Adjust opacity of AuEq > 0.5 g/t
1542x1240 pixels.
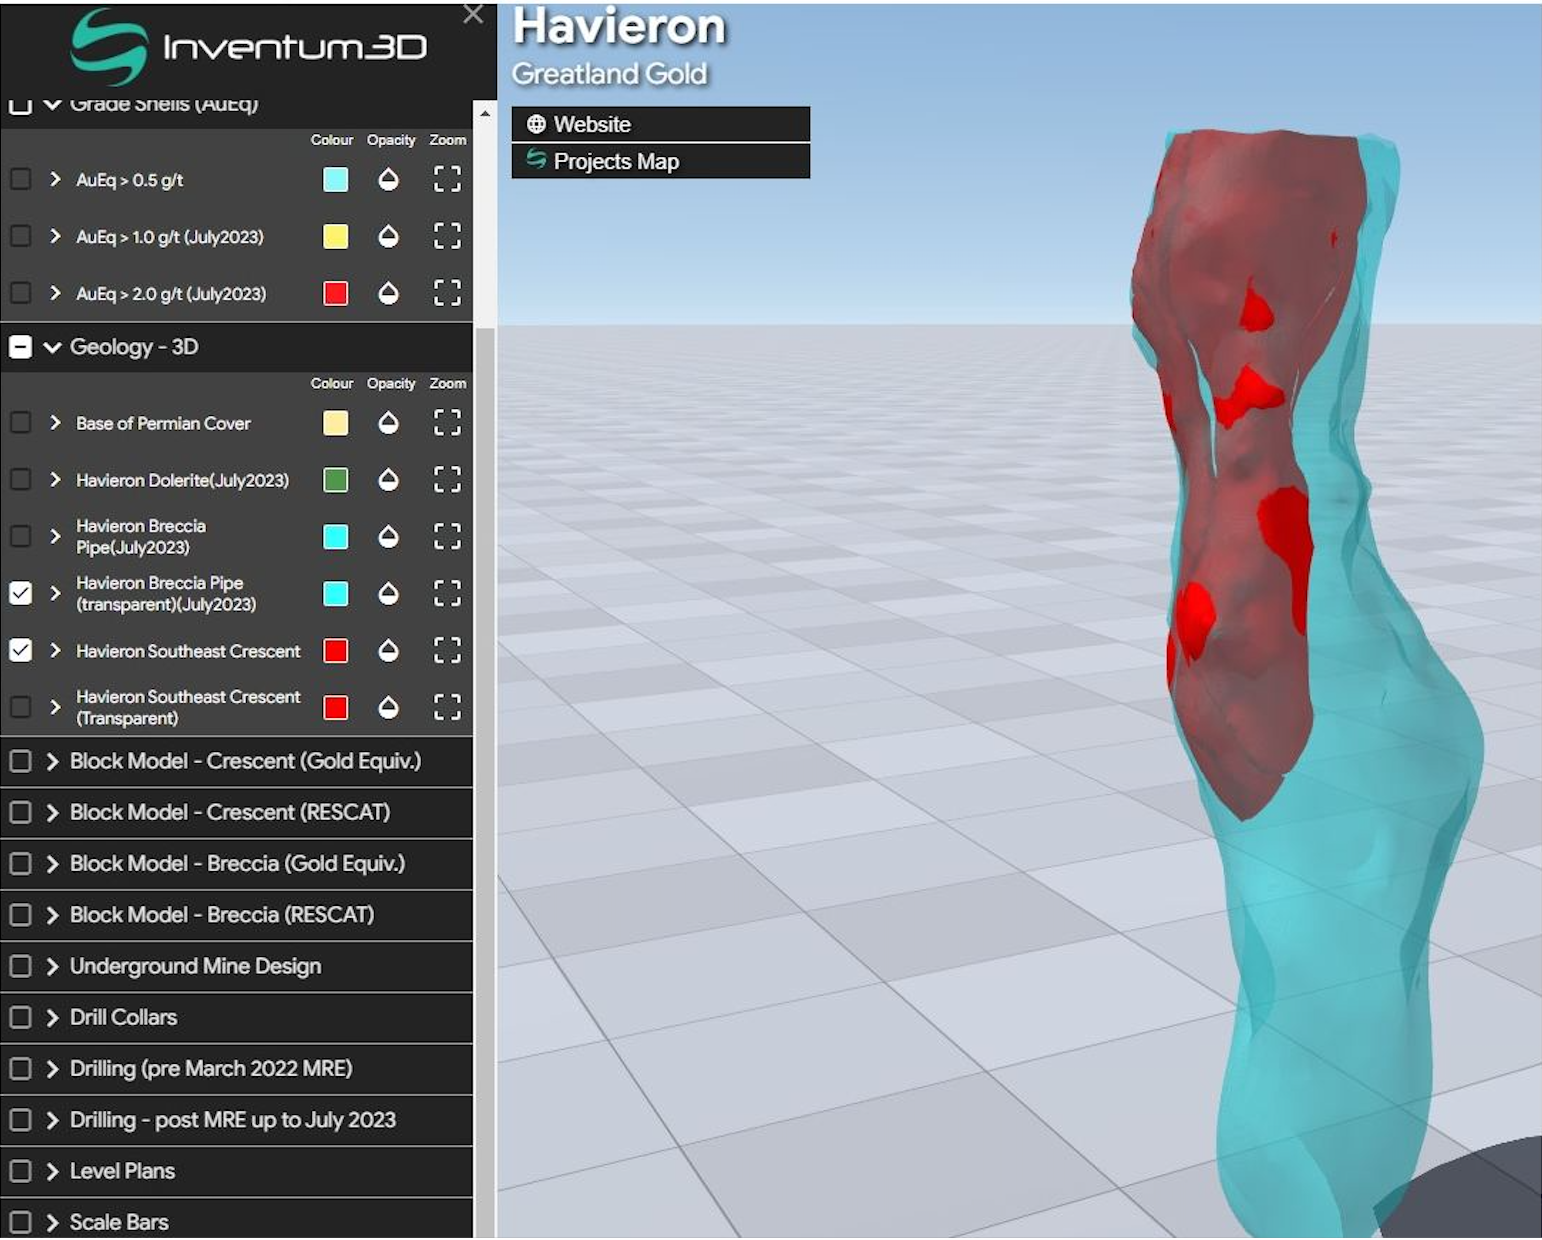click(x=388, y=179)
